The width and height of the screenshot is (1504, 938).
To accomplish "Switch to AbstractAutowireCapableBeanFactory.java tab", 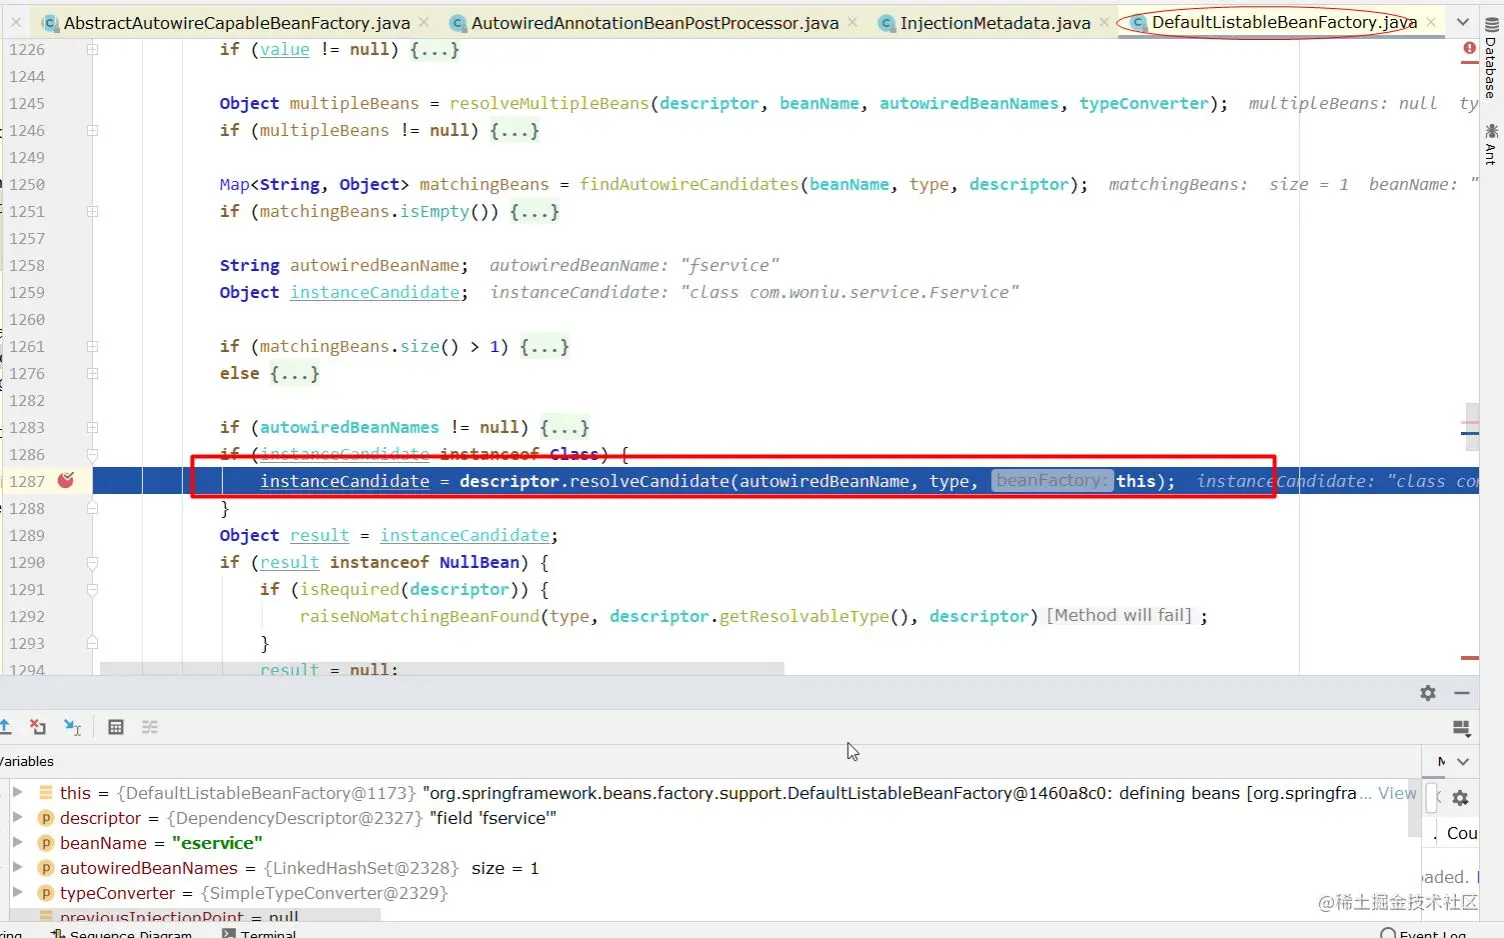I will (236, 22).
